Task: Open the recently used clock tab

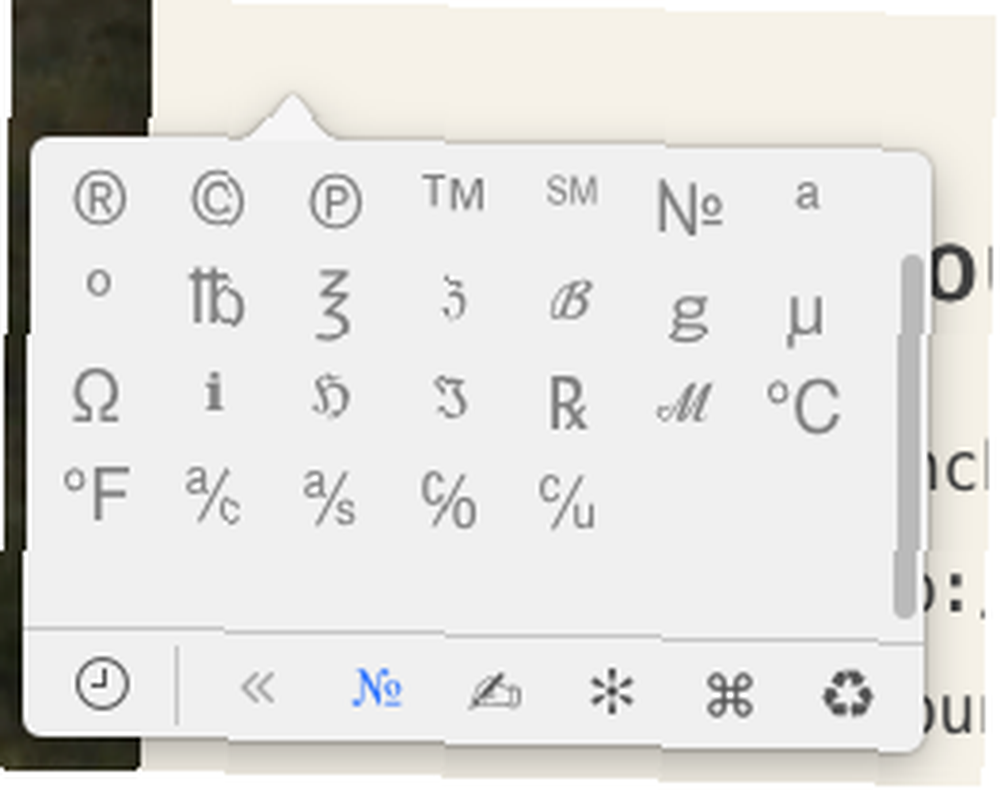Action: (x=102, y=684)
